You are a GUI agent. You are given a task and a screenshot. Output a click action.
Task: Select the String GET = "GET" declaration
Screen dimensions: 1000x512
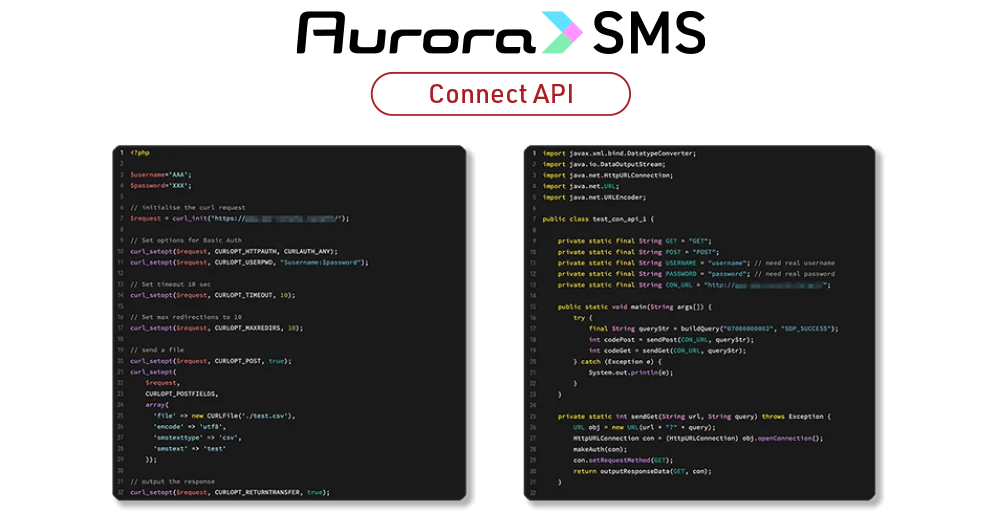(x=635, y=241)
